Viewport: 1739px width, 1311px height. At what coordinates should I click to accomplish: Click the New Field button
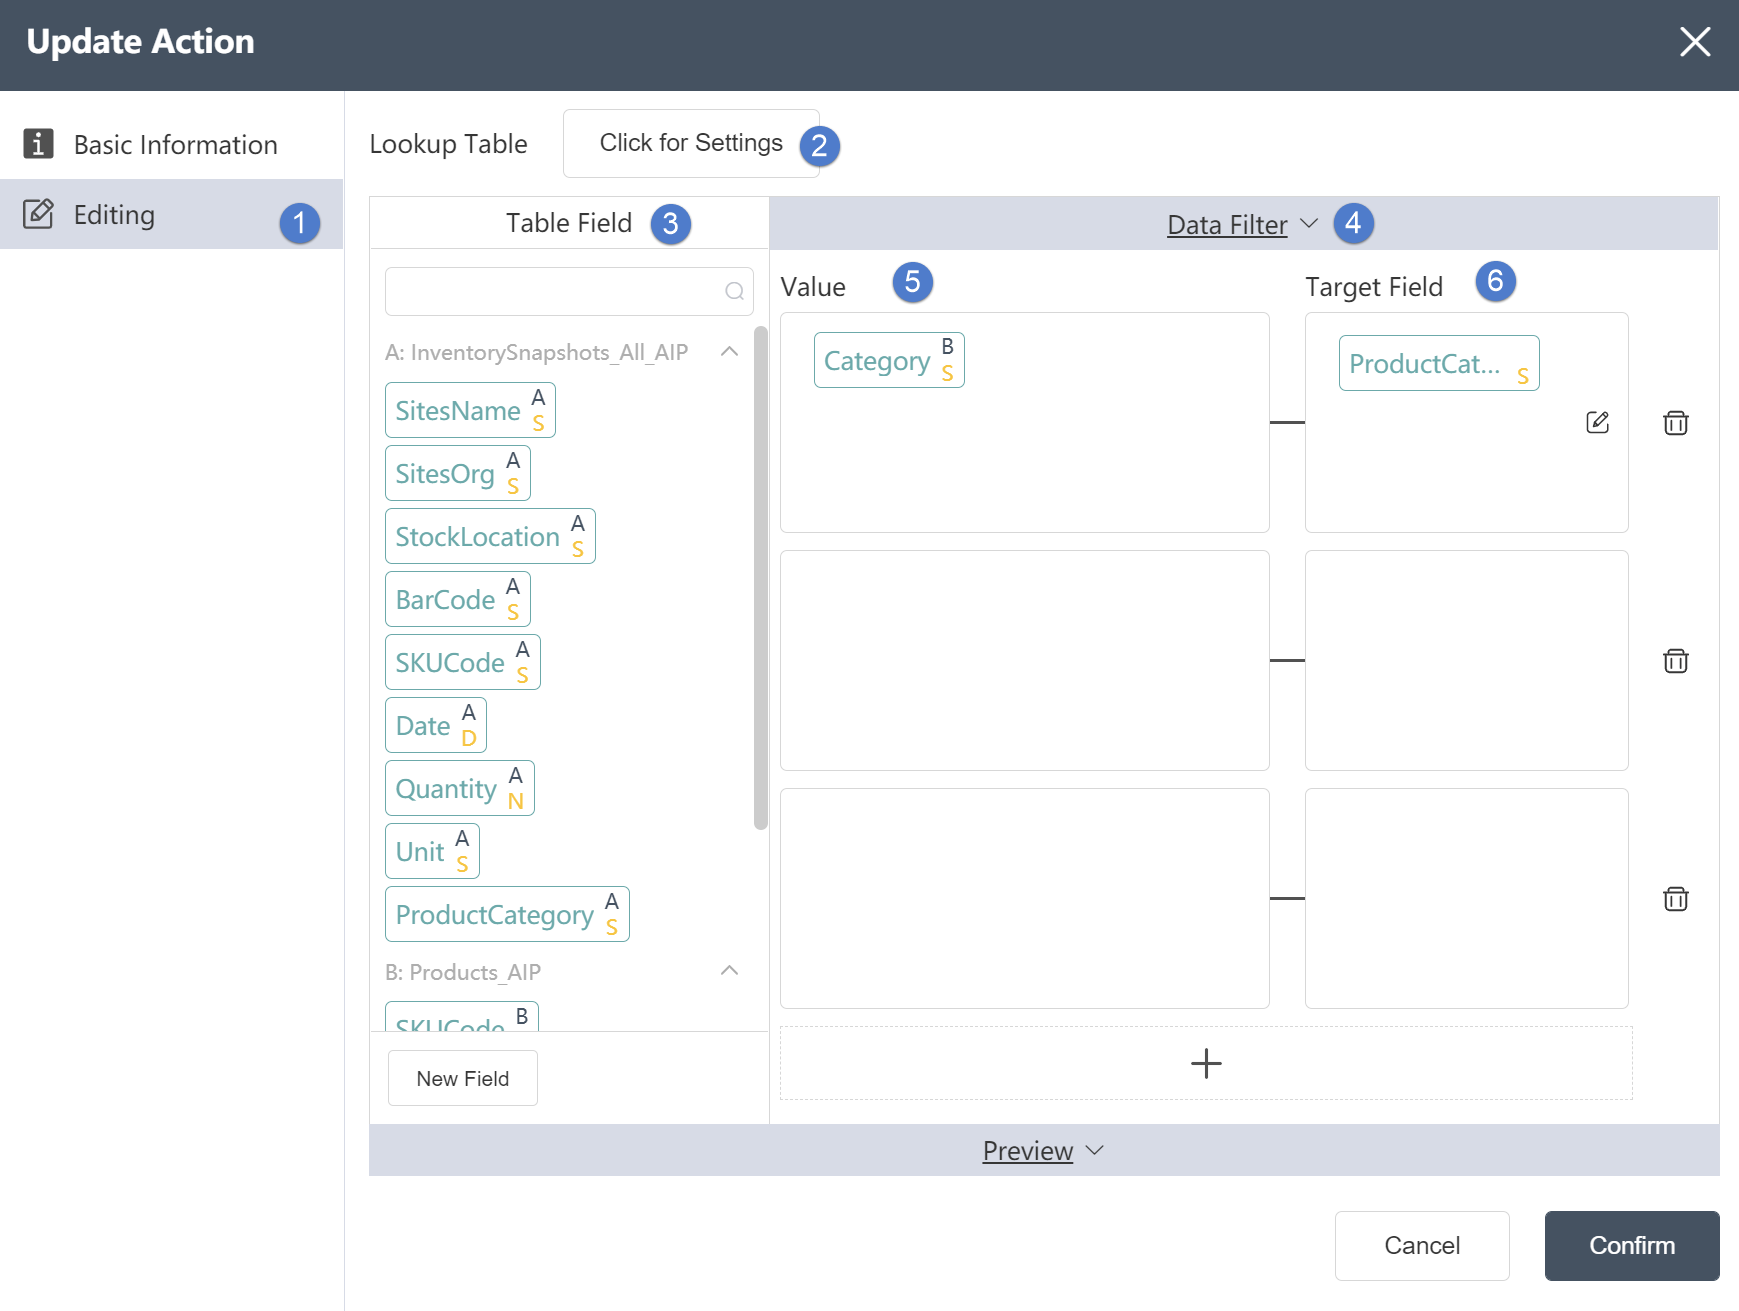(462, 1078)
